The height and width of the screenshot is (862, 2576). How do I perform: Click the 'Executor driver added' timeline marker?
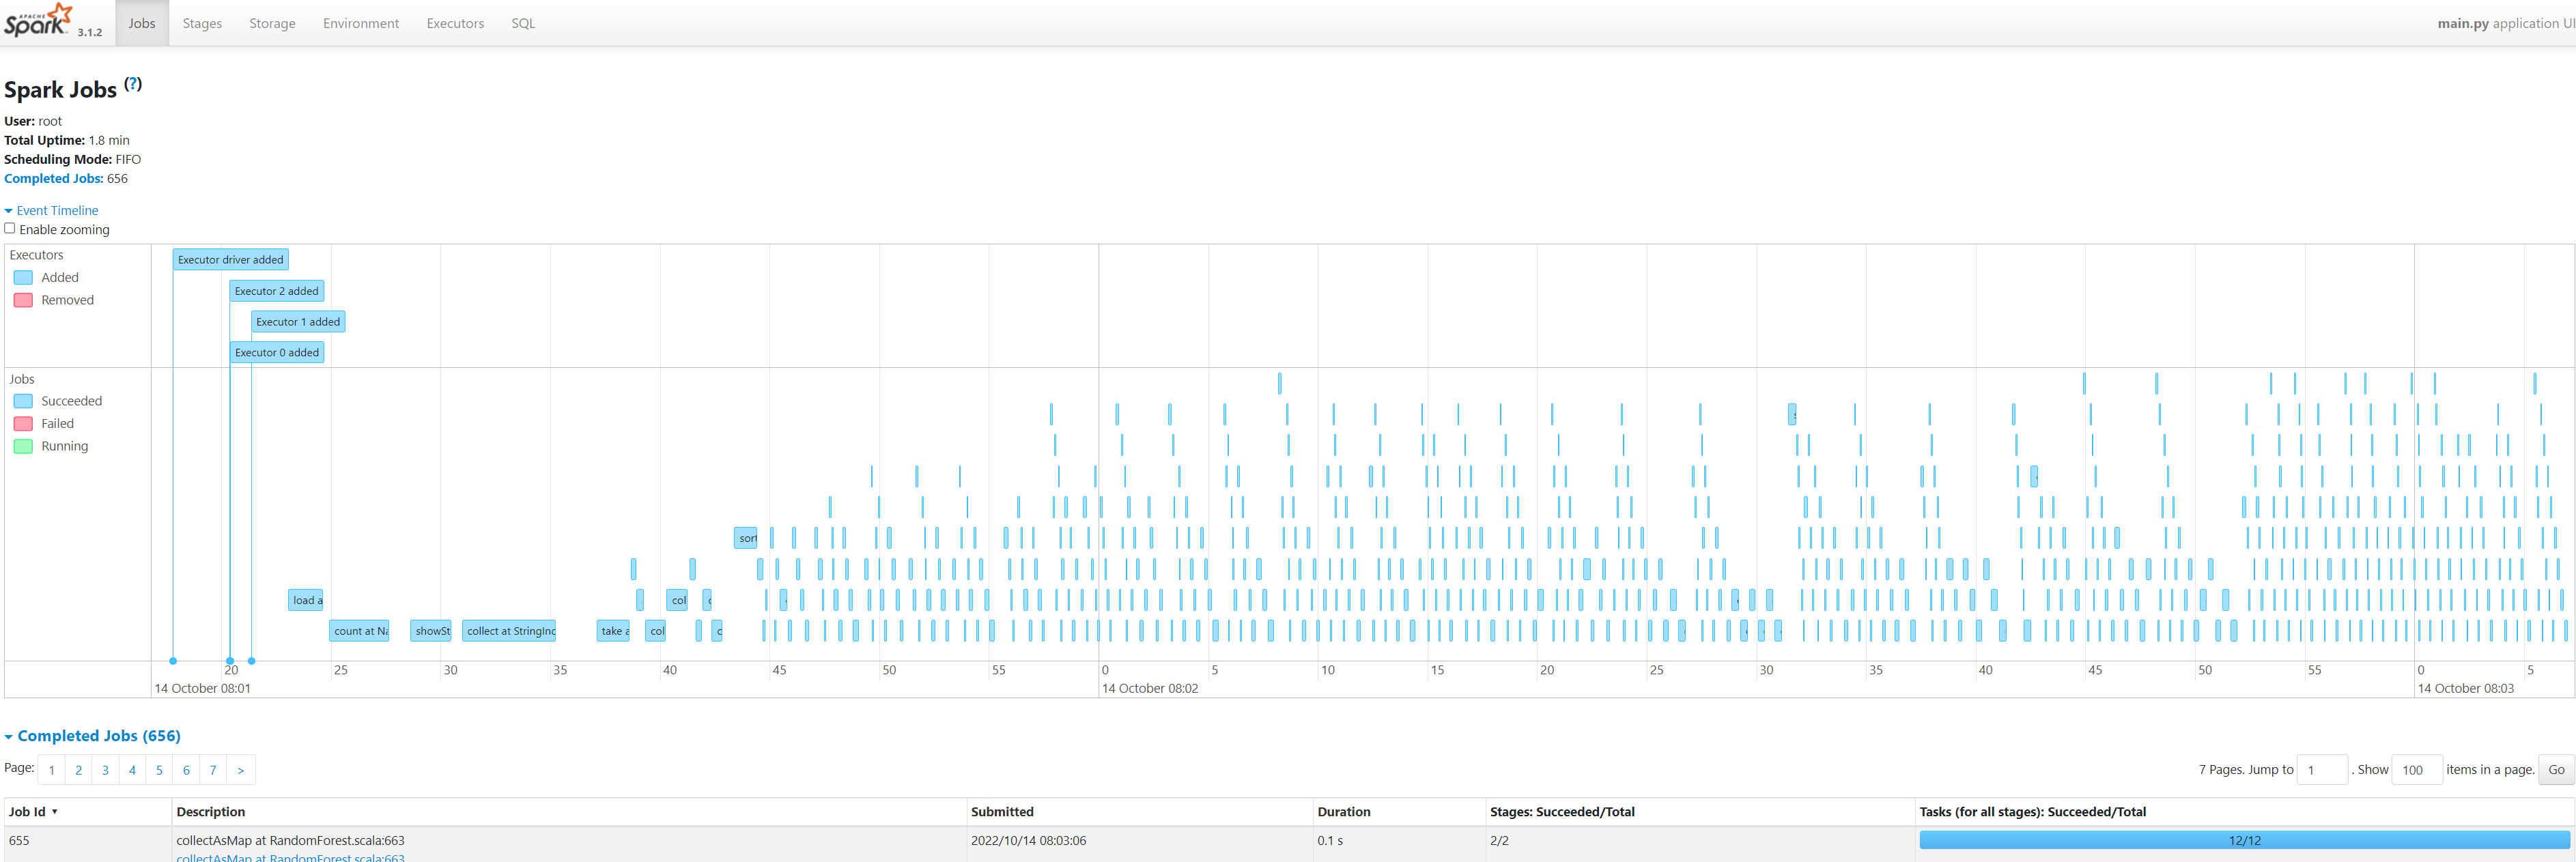(230, 260)
